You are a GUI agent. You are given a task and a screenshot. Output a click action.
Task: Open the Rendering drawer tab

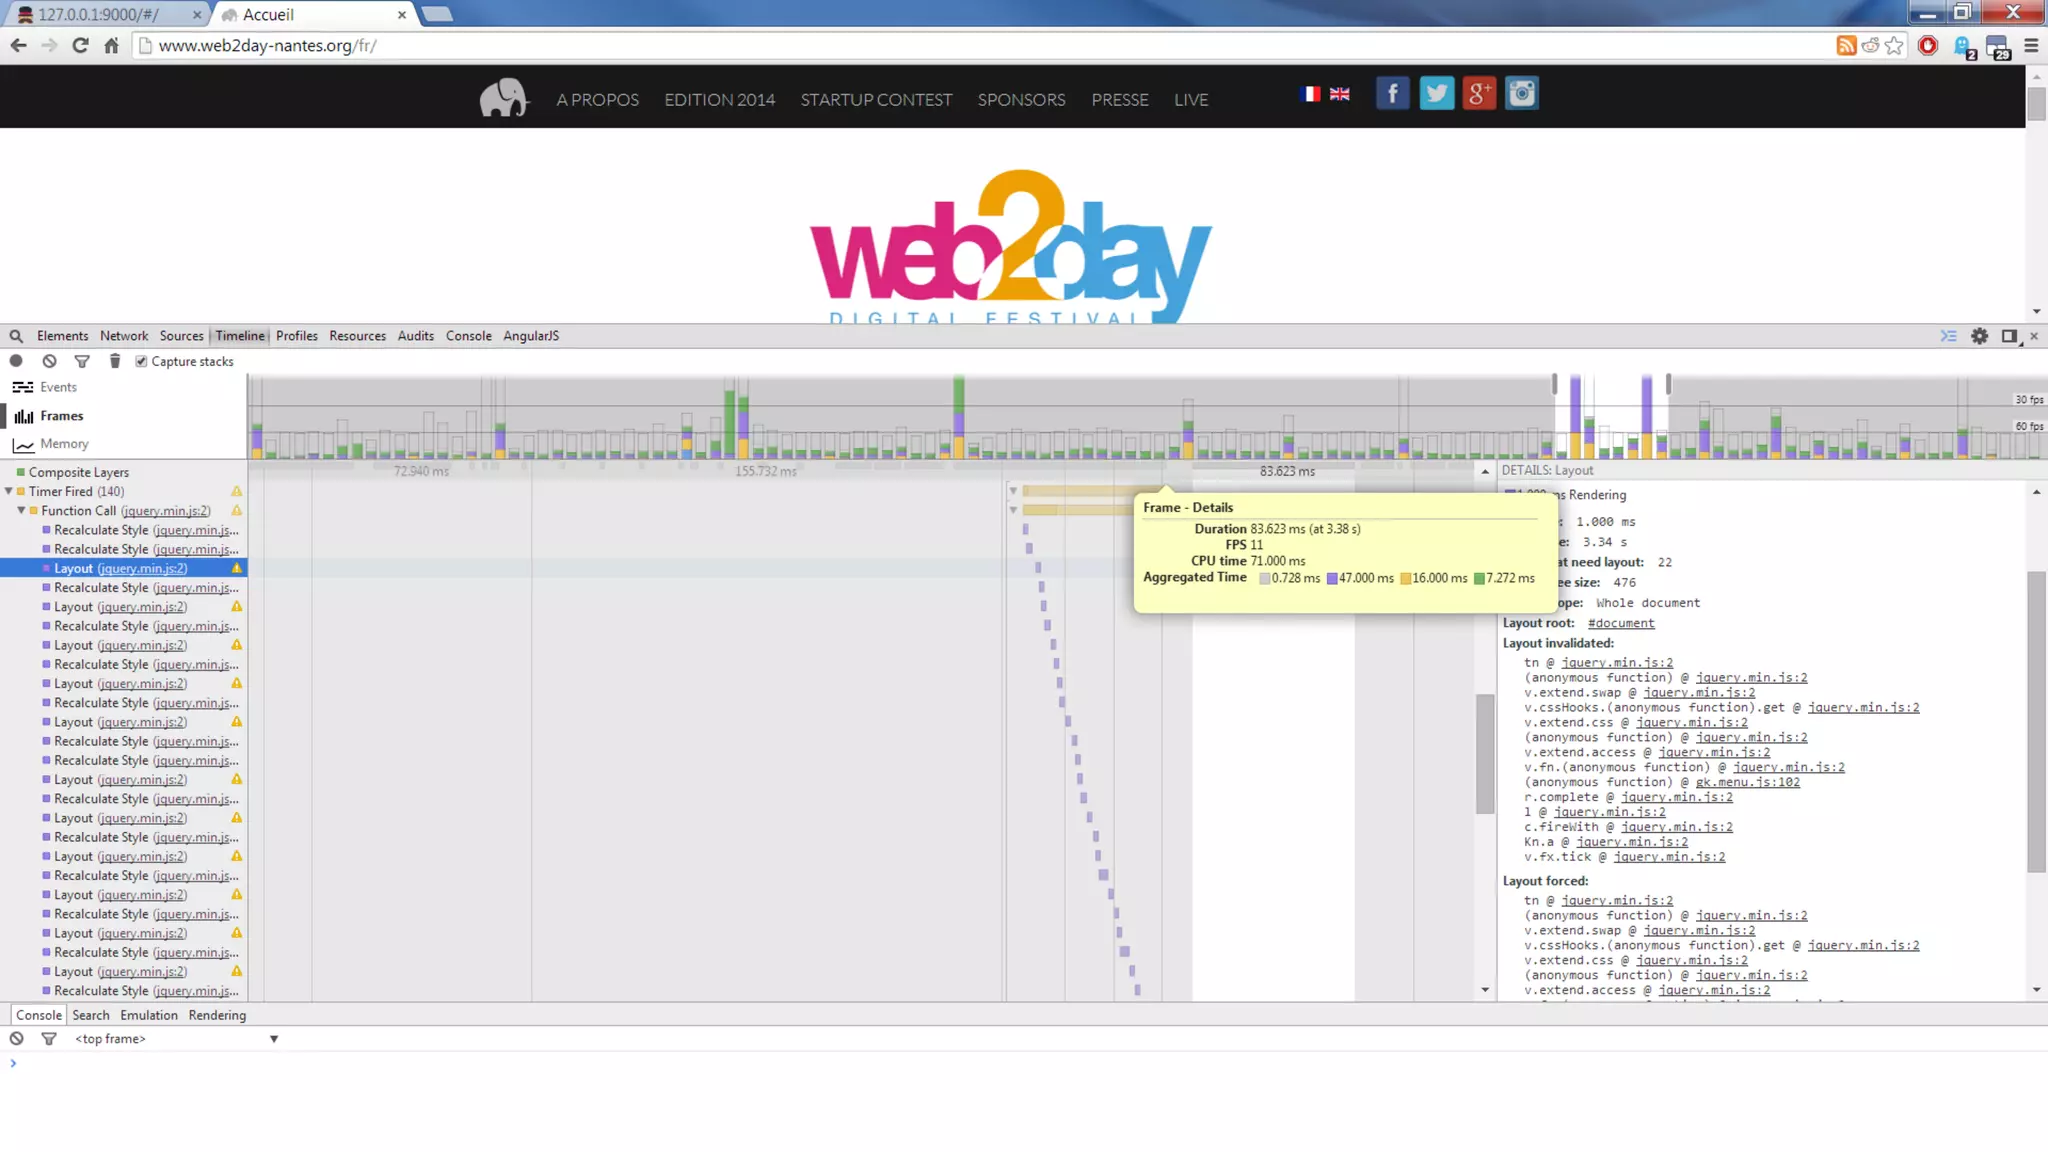tap(217, 1015)
